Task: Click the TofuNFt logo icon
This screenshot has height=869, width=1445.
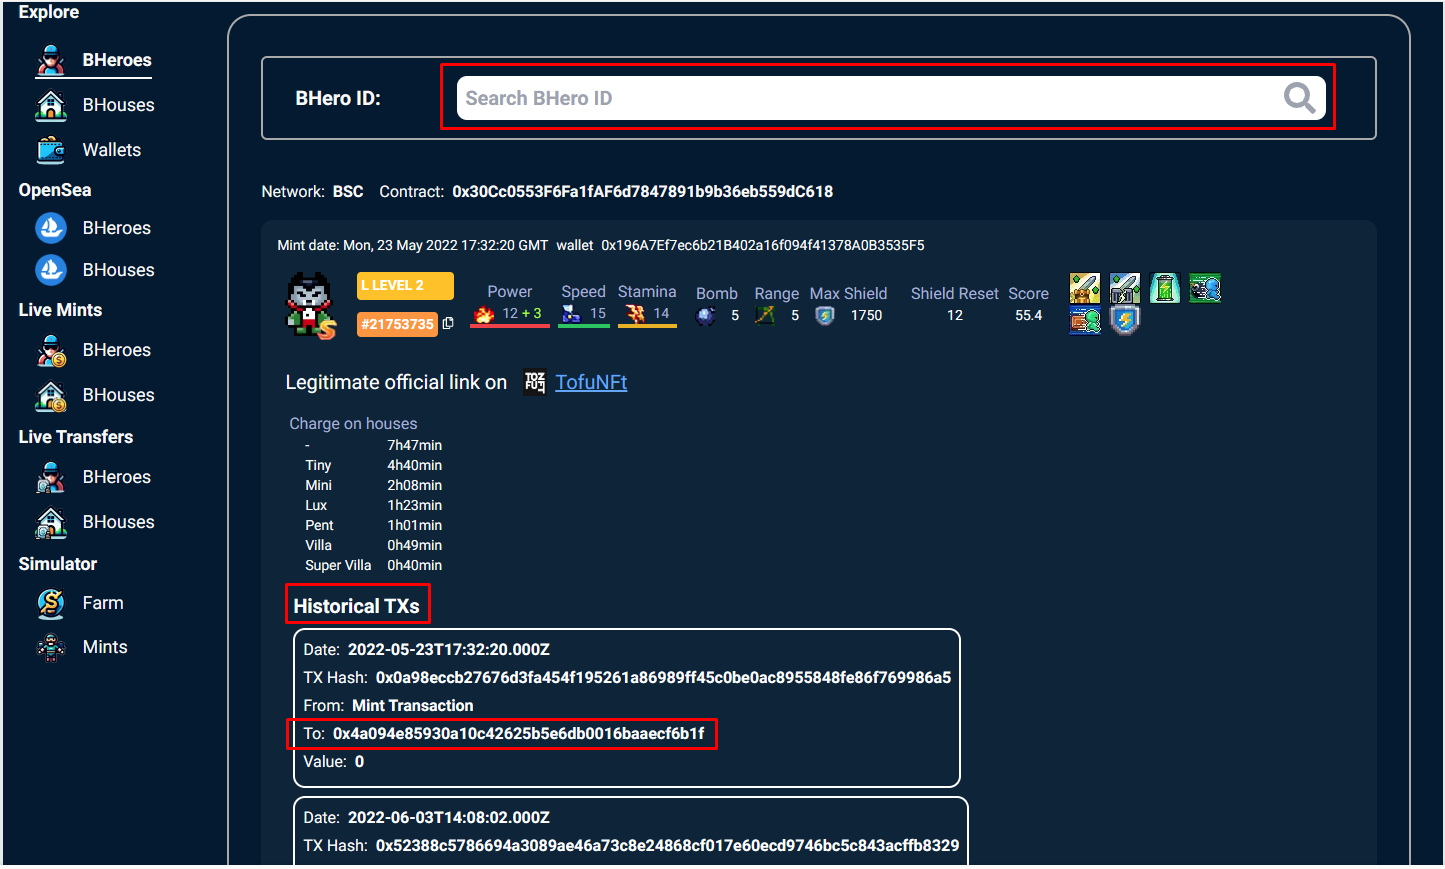Action: tap(535, 383)
